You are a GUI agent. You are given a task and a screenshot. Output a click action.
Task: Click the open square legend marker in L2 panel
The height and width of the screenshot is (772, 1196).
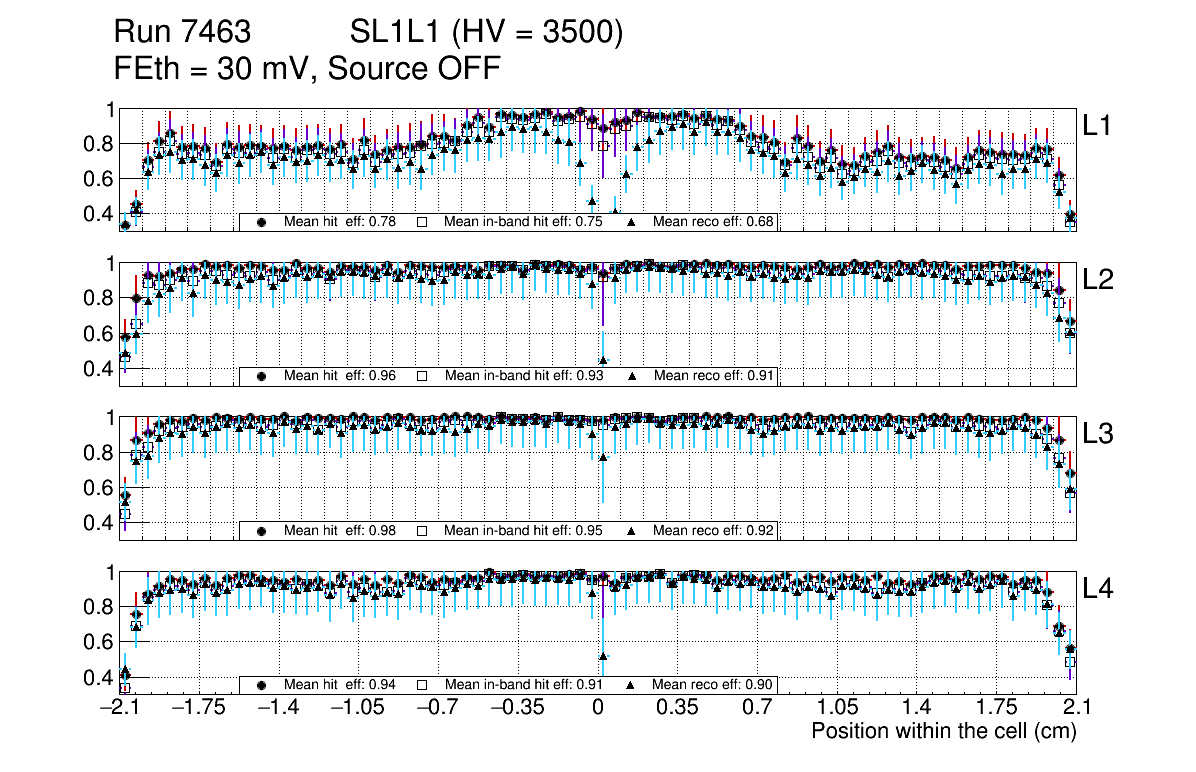pyautogui.click(x=422, y=376)
